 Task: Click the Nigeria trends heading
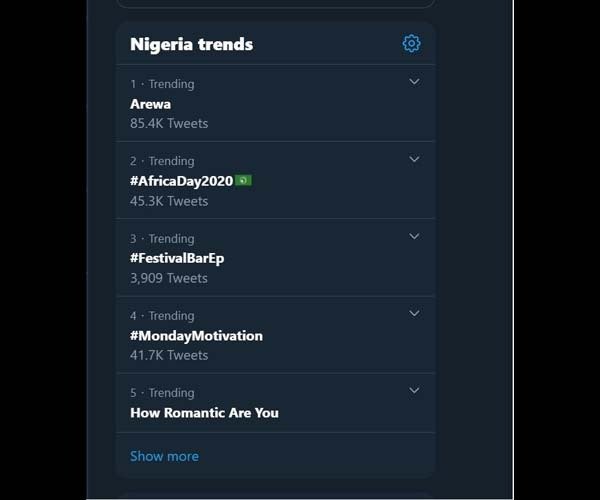[x=191, y=44]
